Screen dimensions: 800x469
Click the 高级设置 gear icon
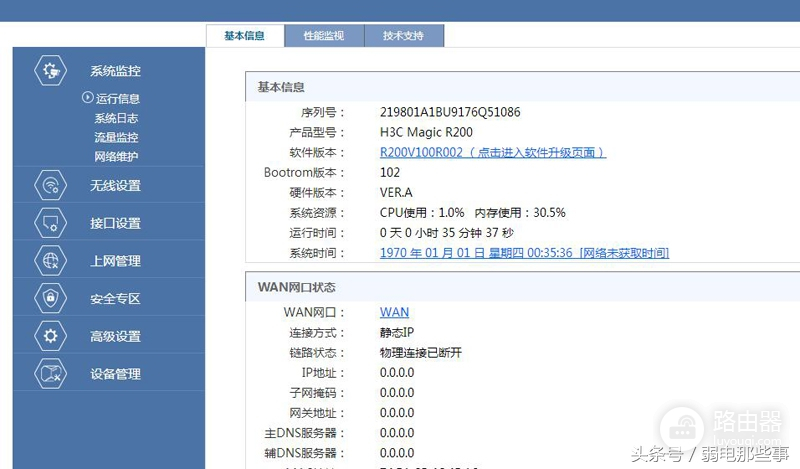50,336
